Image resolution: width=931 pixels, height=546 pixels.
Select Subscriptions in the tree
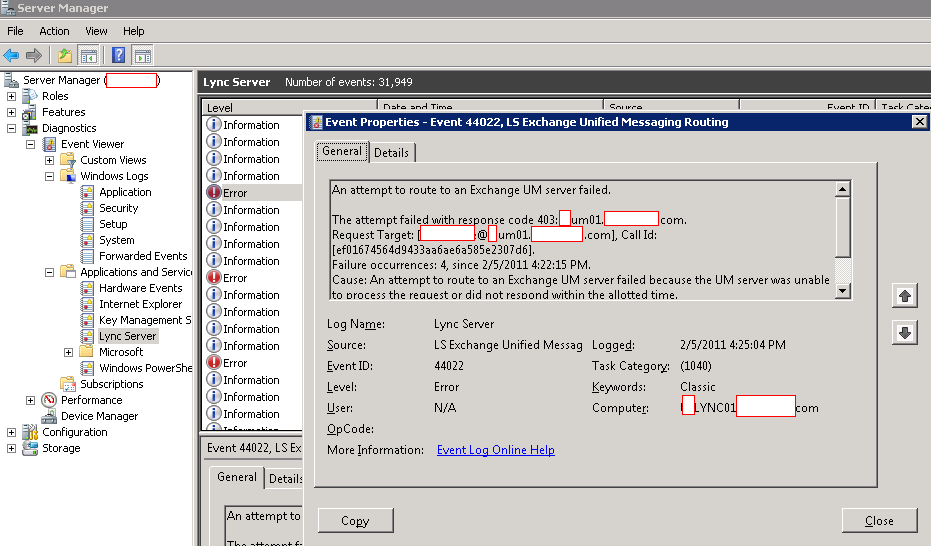pos(112,385)
